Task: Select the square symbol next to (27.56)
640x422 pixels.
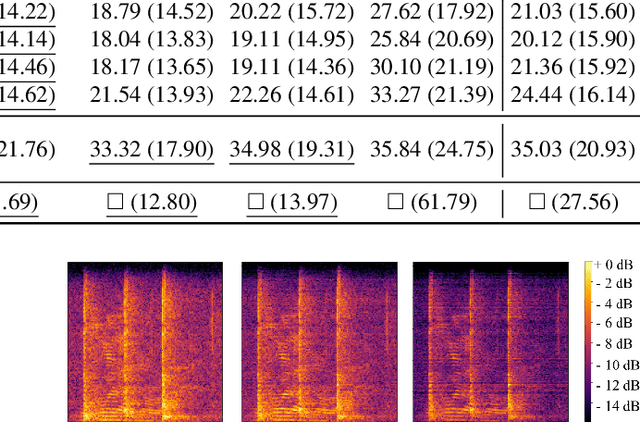Action: click(536, 202)
